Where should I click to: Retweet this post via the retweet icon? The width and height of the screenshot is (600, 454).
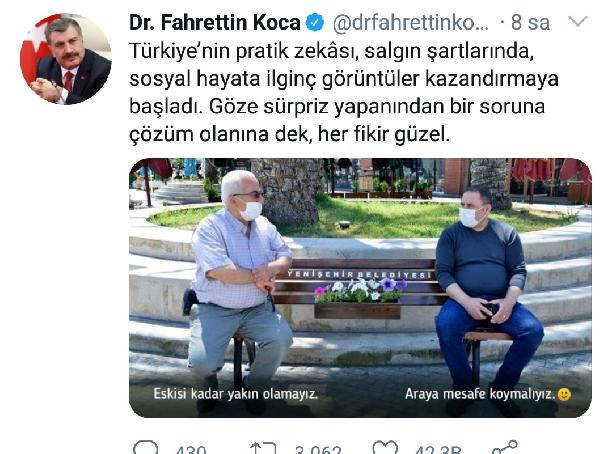point(263,449)
